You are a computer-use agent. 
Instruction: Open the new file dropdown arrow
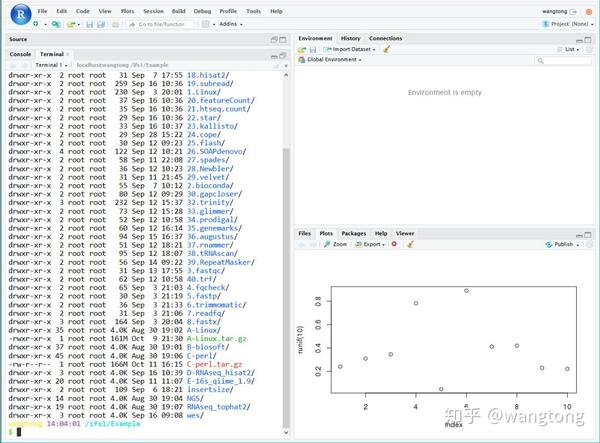point(45,24)
